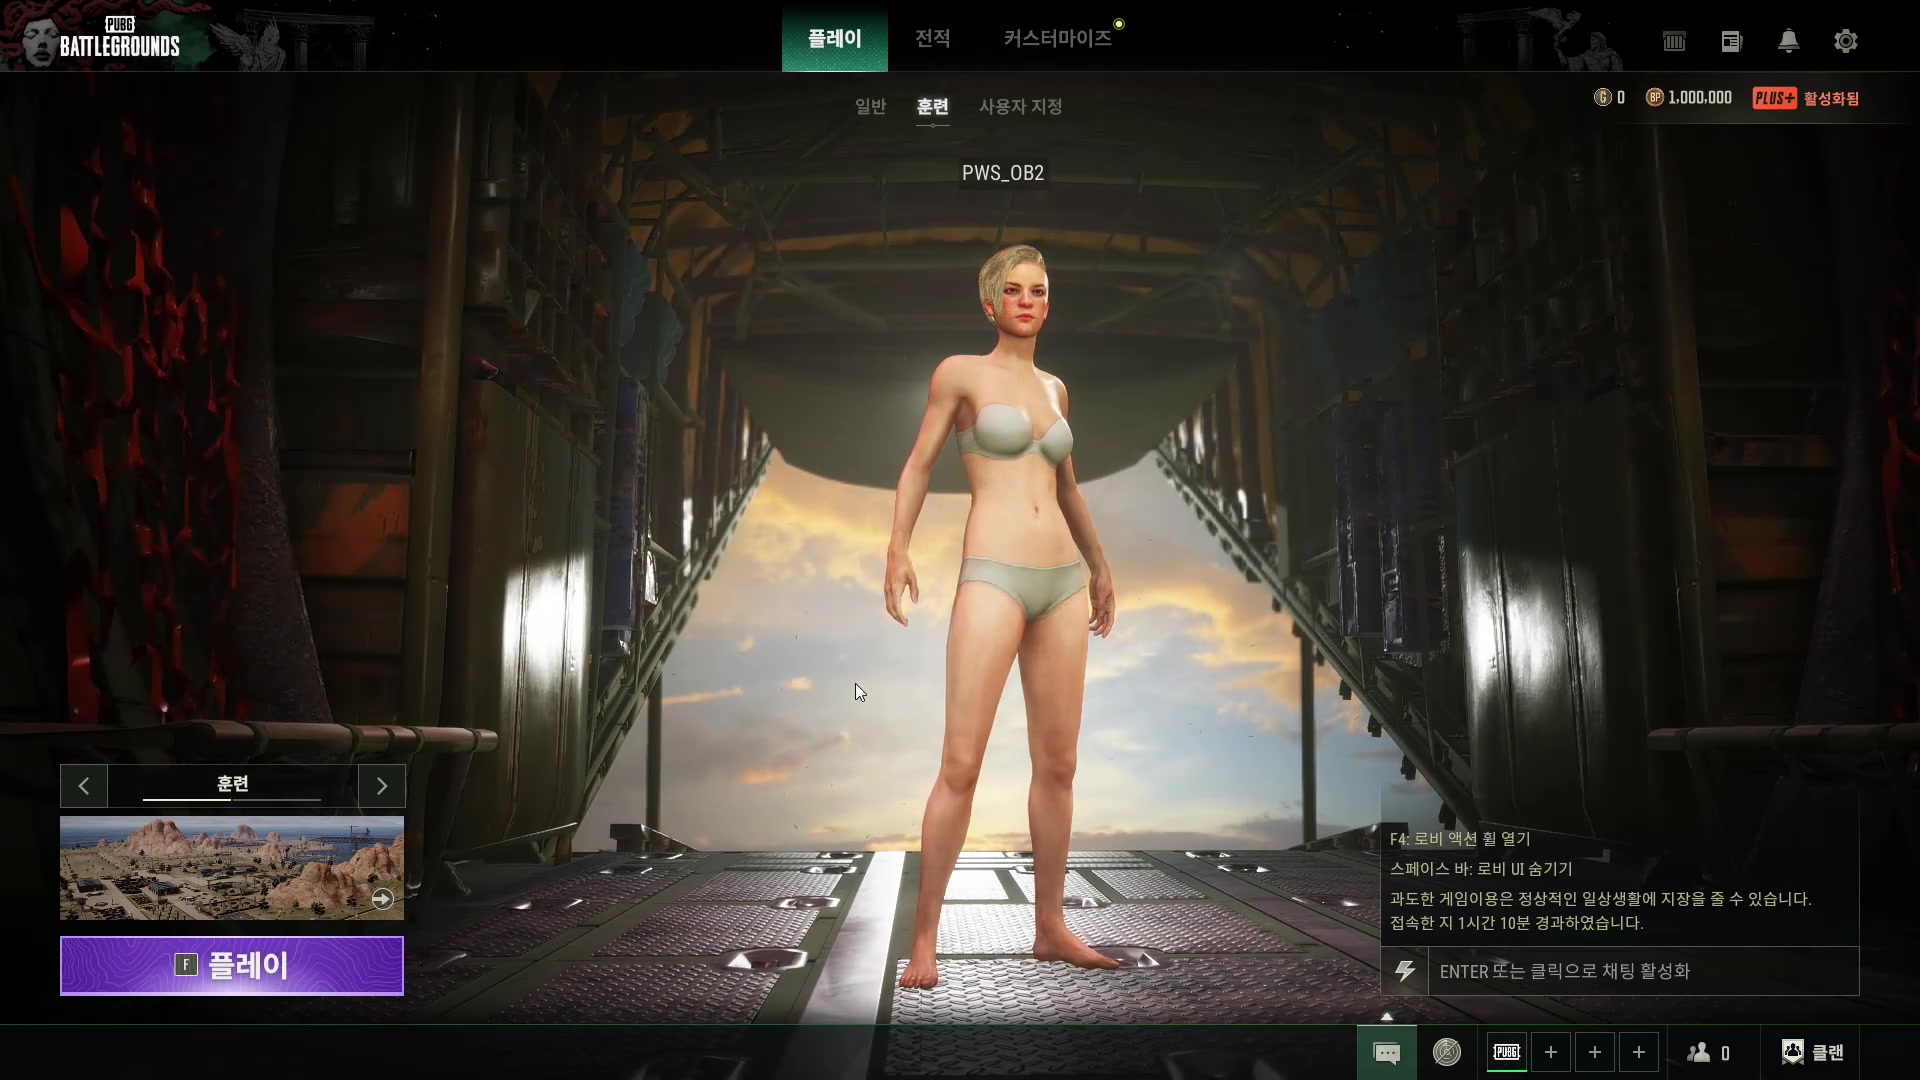Click the PWS_OB2 player name
This screenshot has height=1080, width=1920.
[x=1003, y=173]
